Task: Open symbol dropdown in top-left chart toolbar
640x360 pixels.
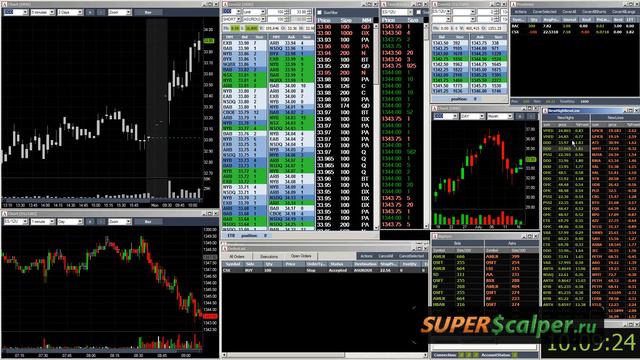Action: [x=16, y=12]
